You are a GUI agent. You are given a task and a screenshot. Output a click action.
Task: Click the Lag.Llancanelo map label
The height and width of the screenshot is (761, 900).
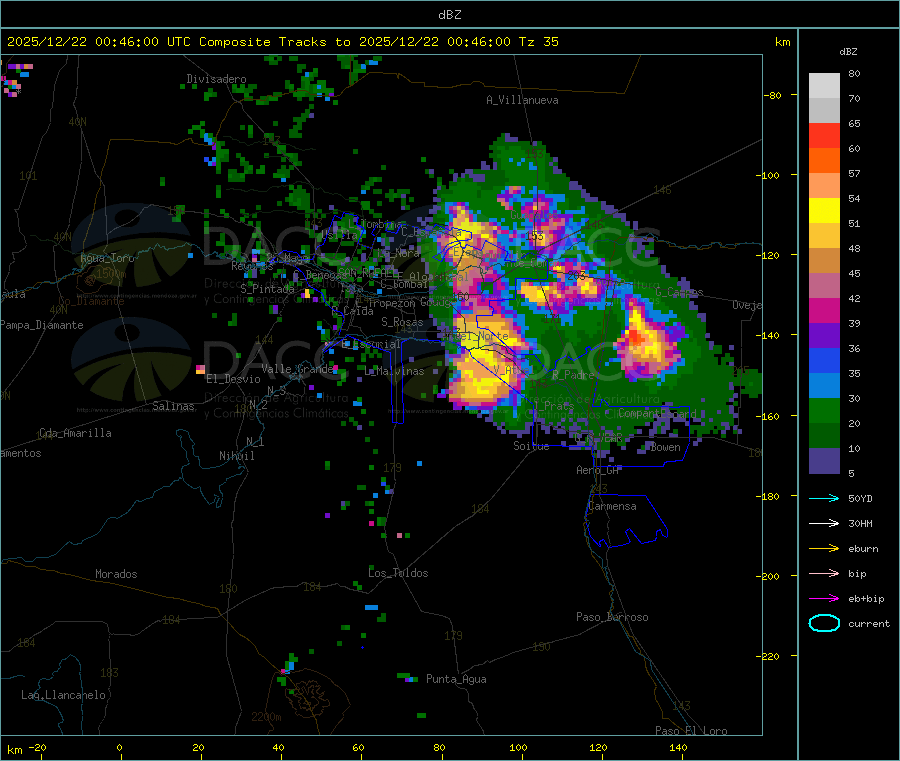point(64,695)
